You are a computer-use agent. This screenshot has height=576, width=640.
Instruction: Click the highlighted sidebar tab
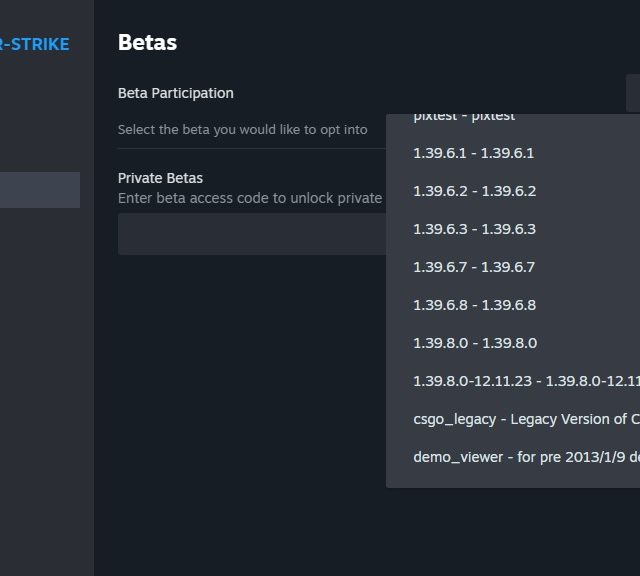[40, 190]
